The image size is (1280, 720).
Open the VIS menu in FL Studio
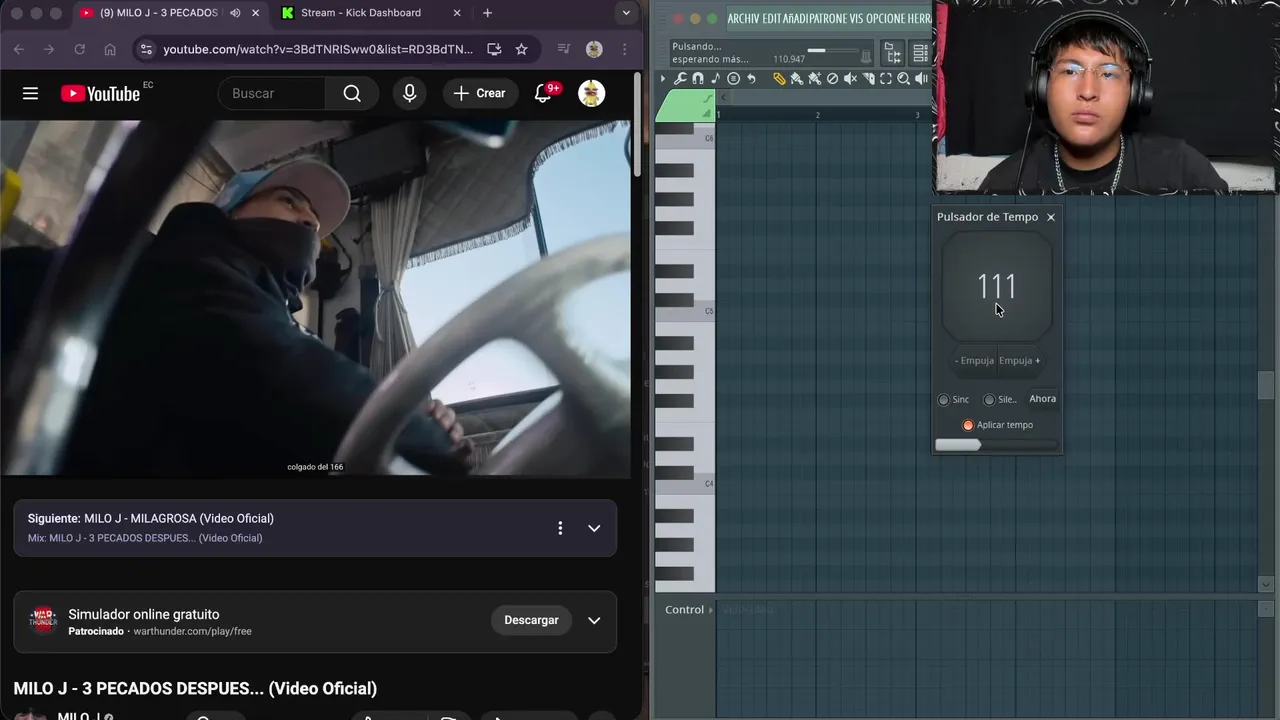[x=857, y=19]
